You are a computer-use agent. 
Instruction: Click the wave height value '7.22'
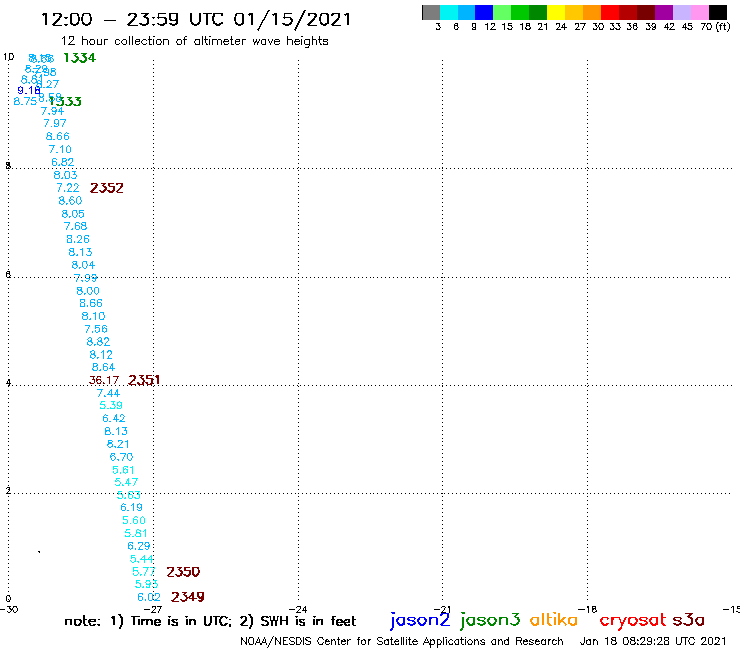68,188
